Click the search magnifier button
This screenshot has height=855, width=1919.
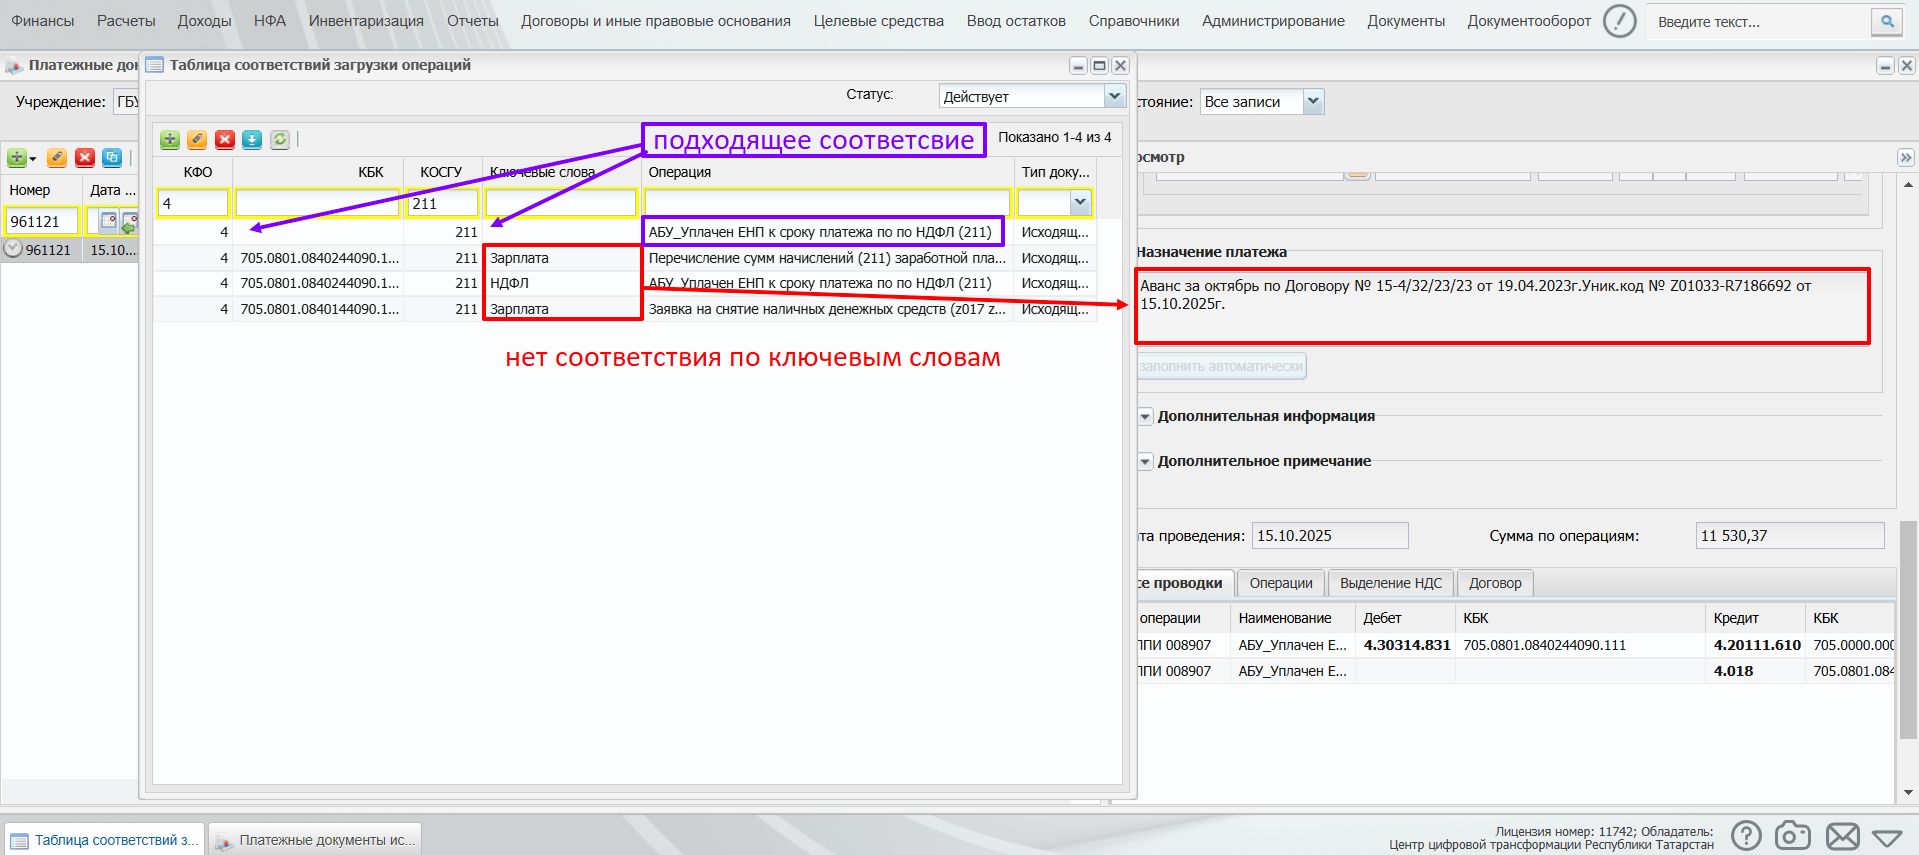click(x=1886, y=21)
